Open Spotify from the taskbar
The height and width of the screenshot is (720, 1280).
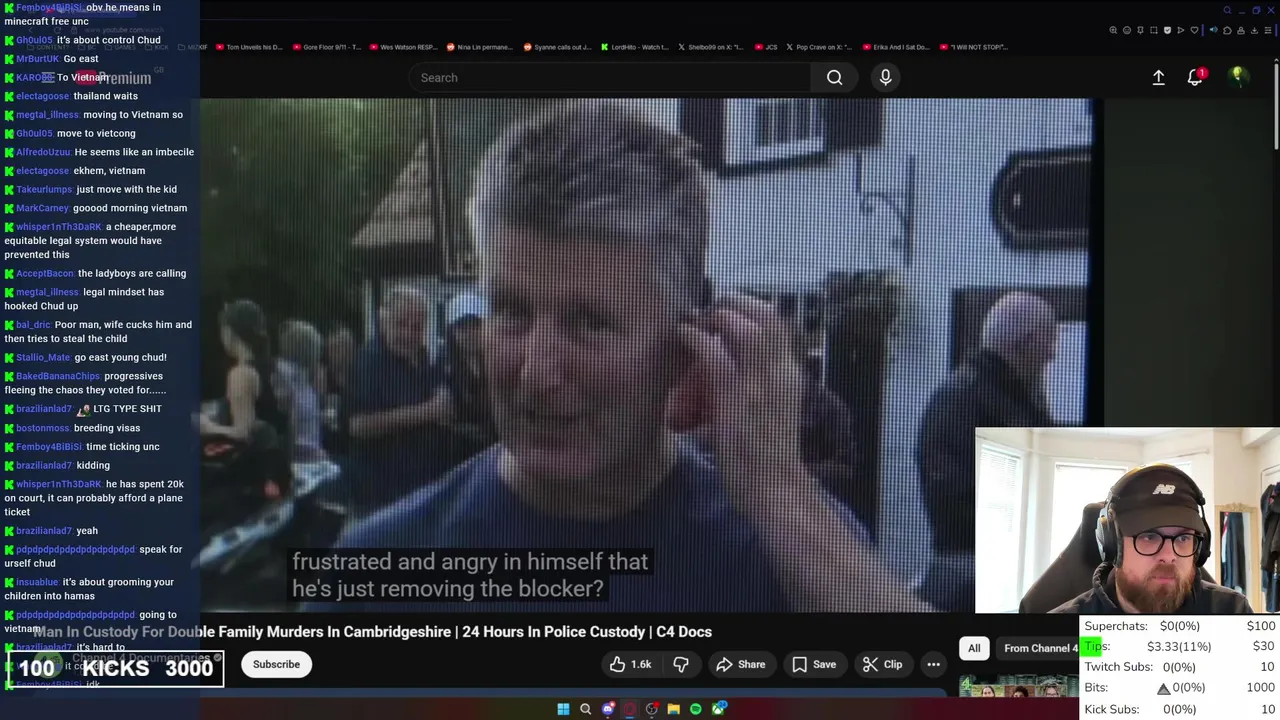tap(696, 709)
